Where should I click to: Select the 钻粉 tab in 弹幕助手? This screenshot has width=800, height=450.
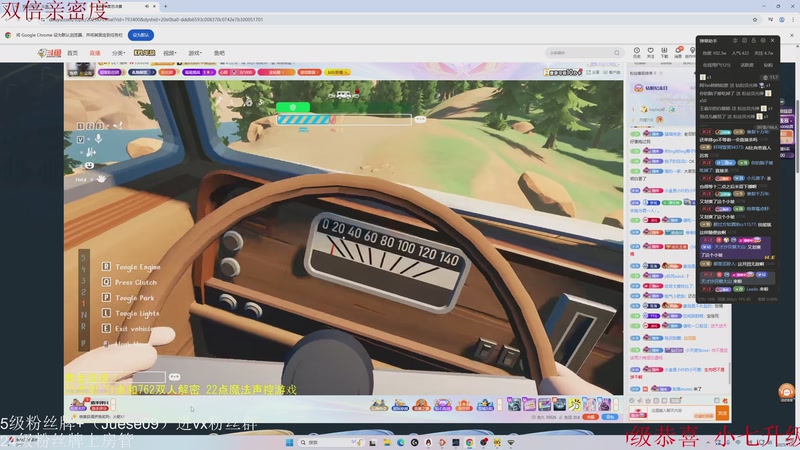click(x=768, y=65)
